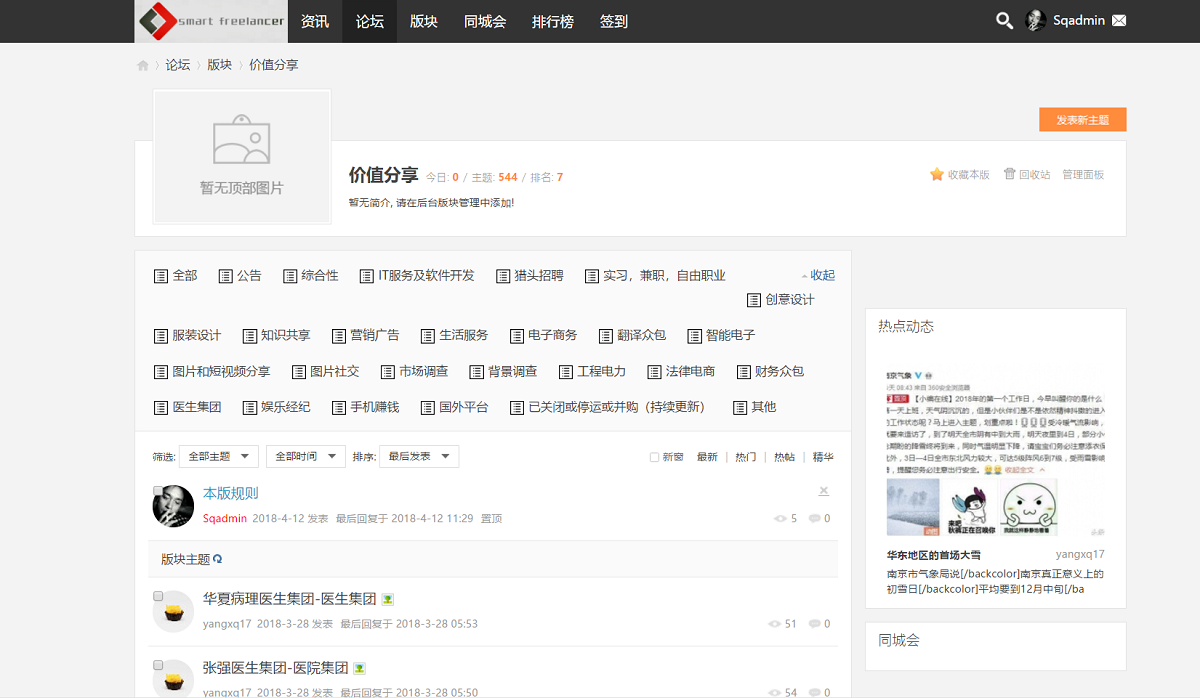1200x698 pixels.
Task: Open the 最后发表 sort dropdown
Action: click(419, 456)
